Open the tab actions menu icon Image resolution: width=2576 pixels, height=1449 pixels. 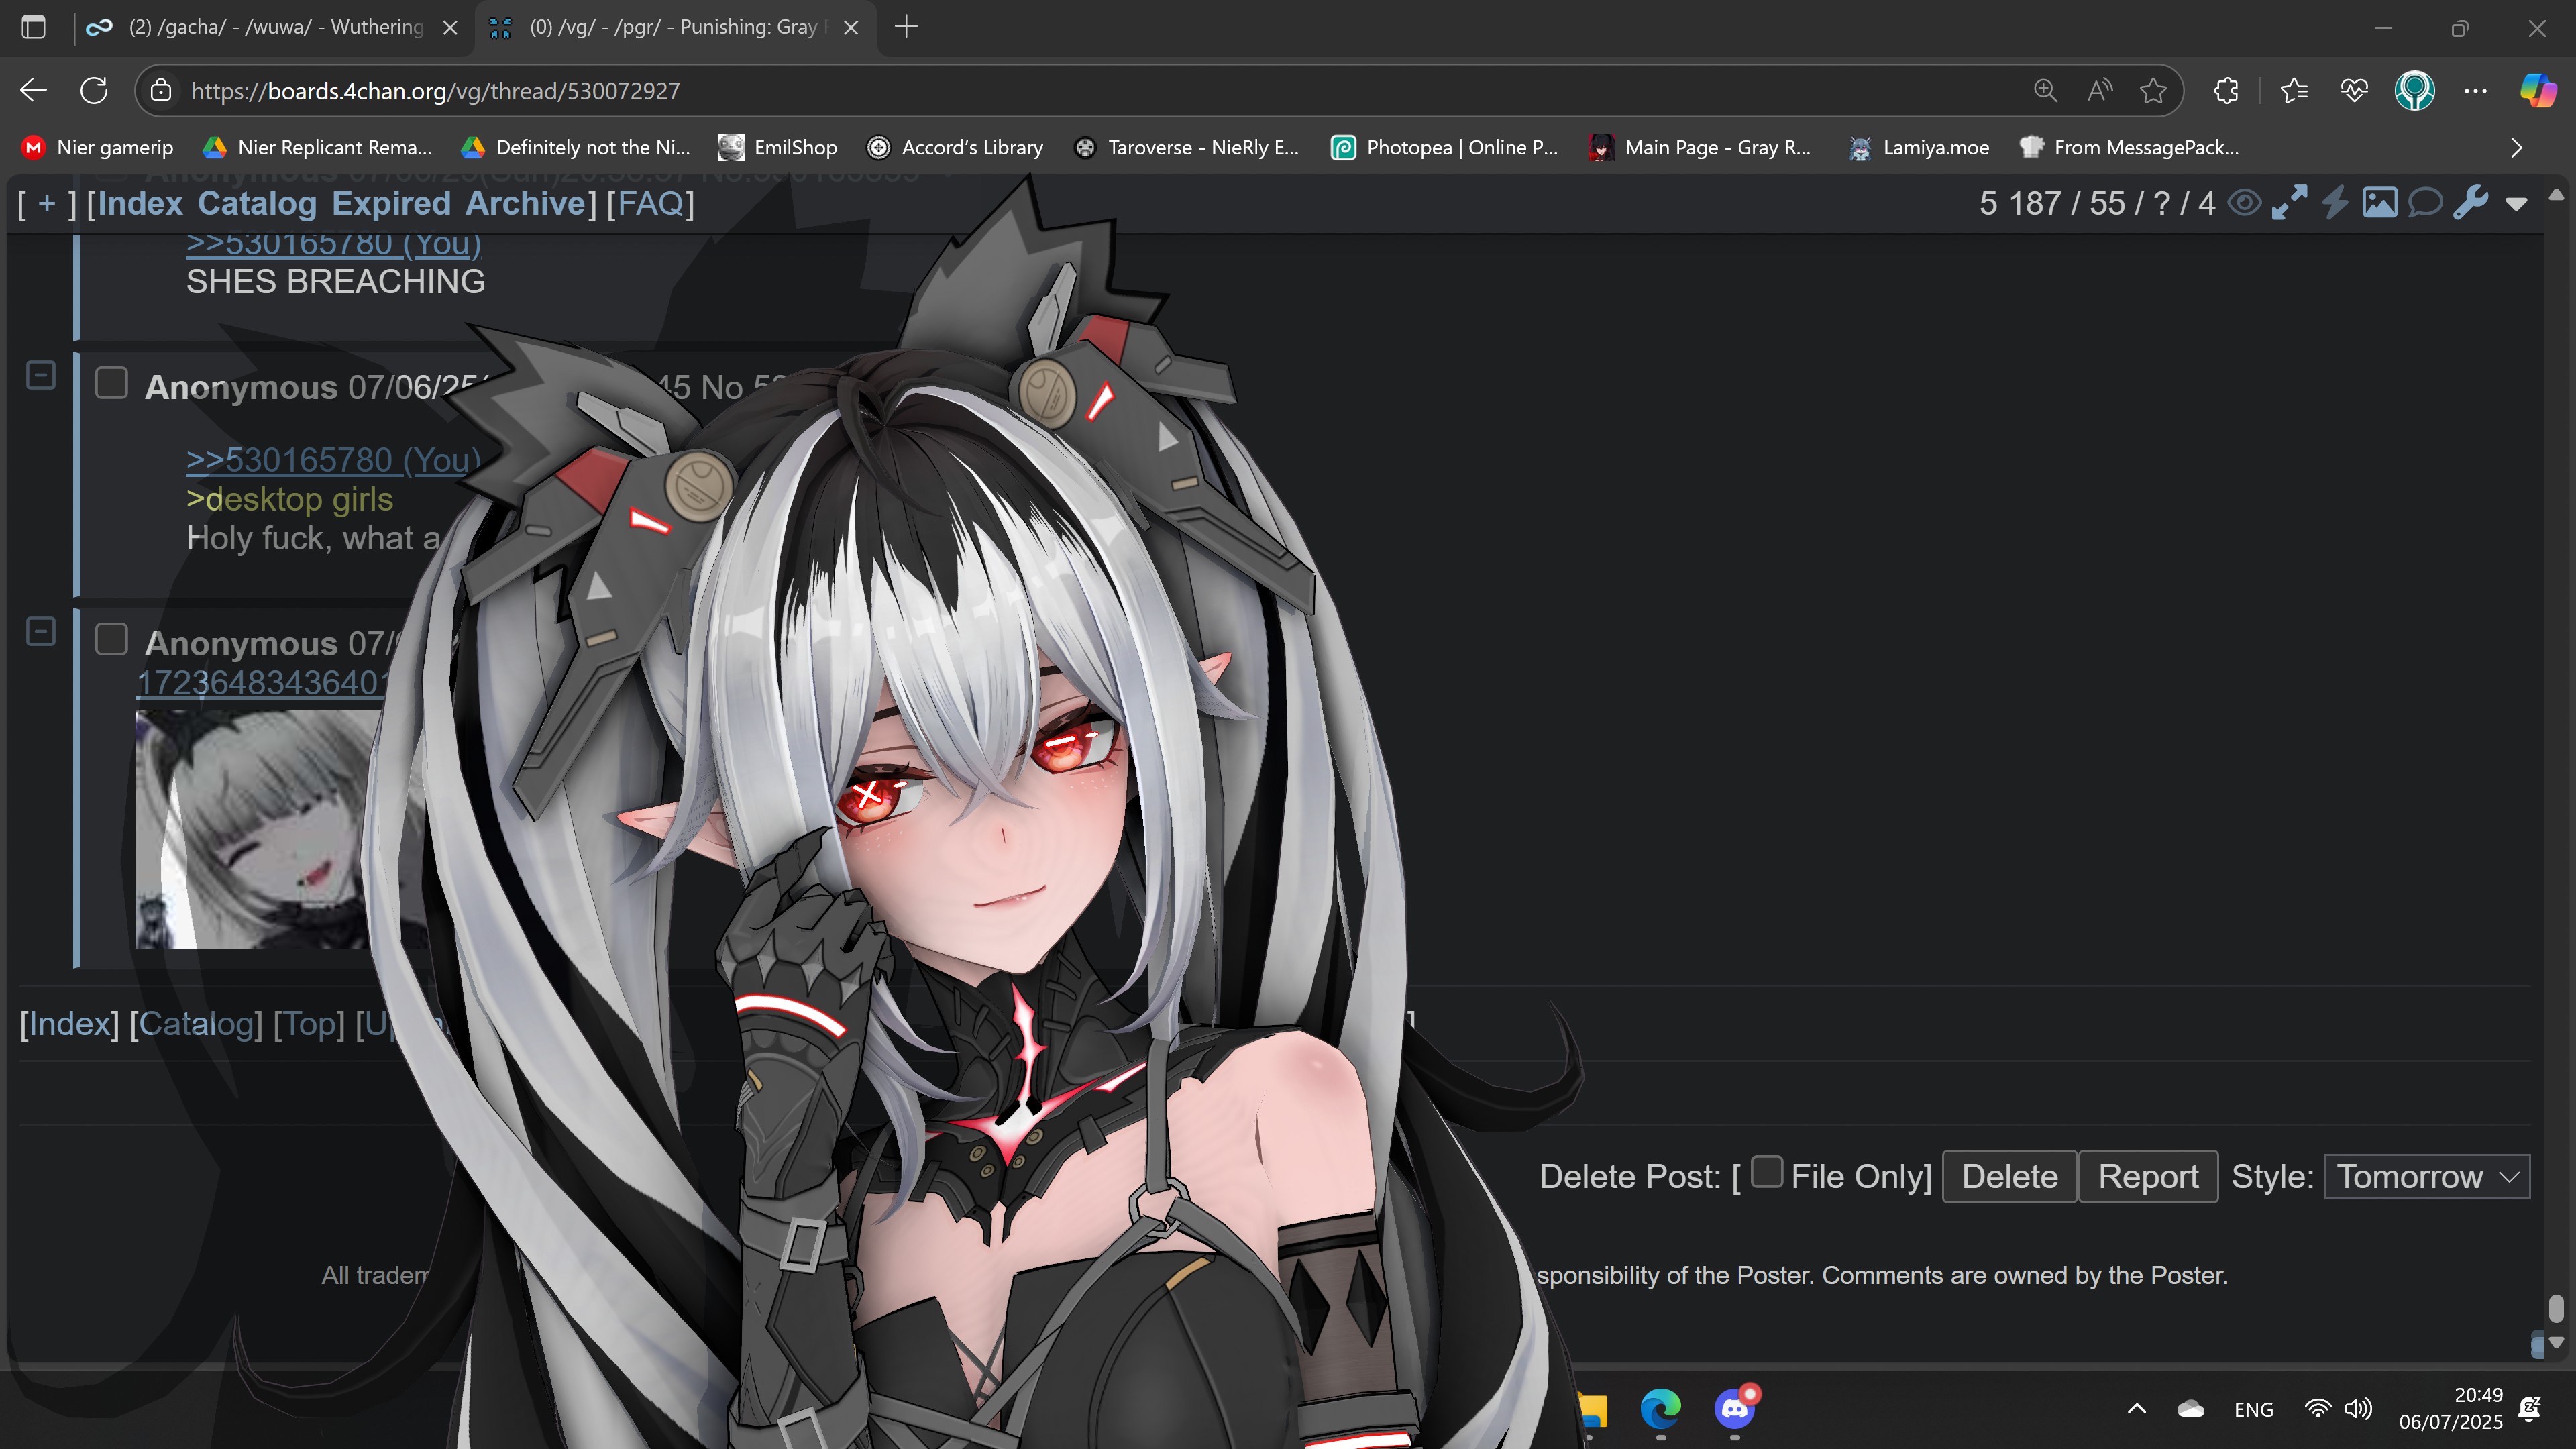[33, 27]
